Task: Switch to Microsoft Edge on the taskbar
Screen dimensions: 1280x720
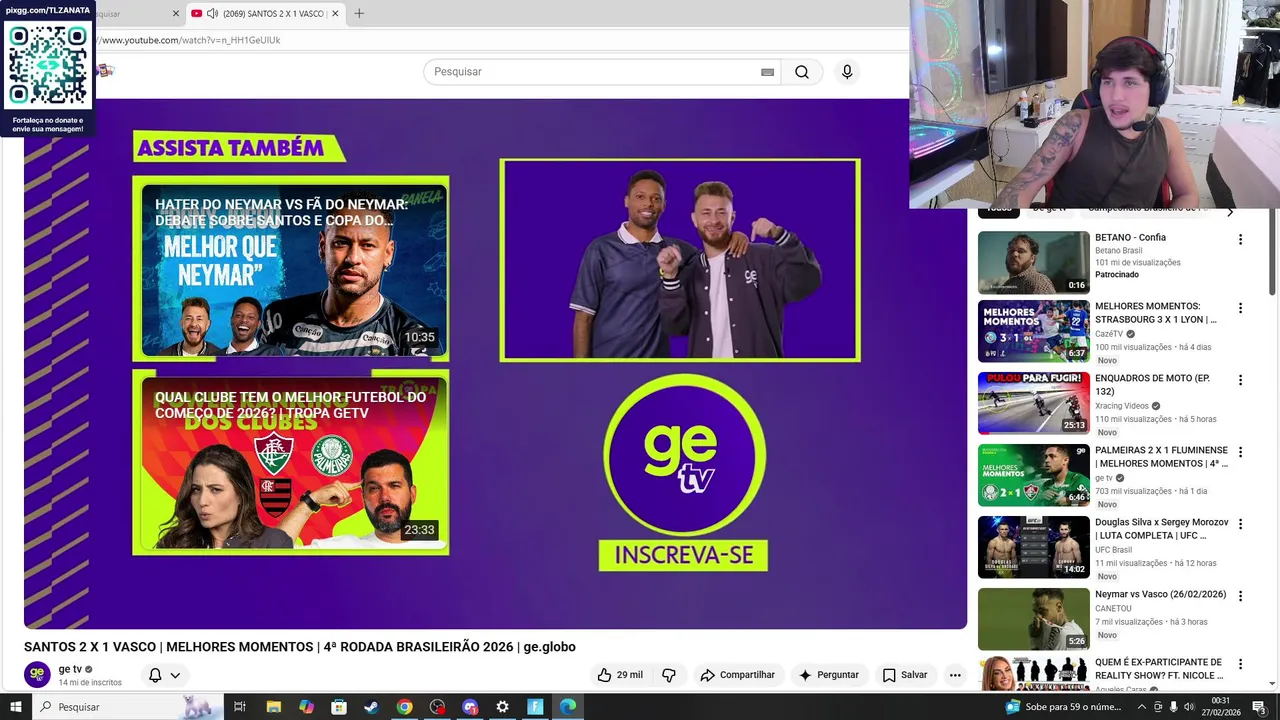Action: (x=568, y=707)
